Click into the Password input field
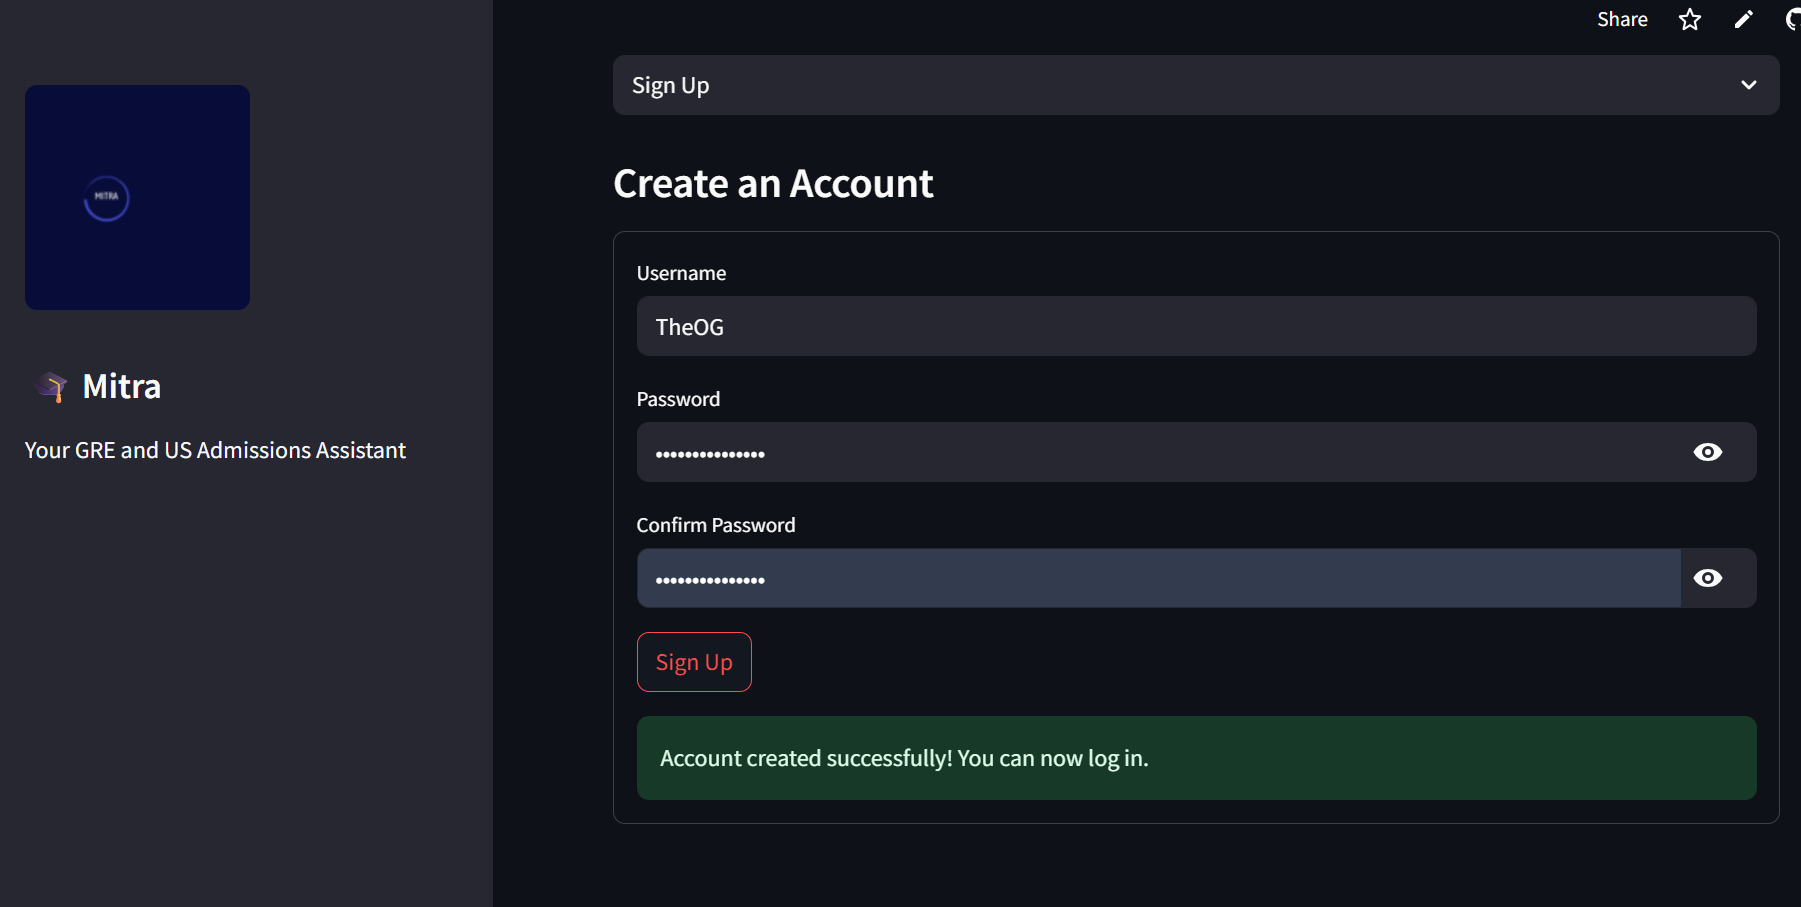This screenshot has width=1801, height=907. 1160,452
